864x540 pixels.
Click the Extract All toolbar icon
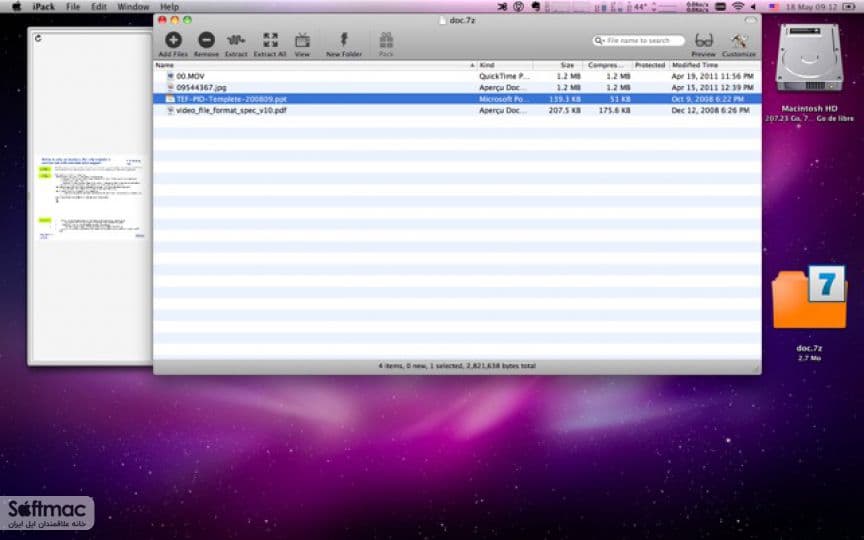click(x=270, y=40)
